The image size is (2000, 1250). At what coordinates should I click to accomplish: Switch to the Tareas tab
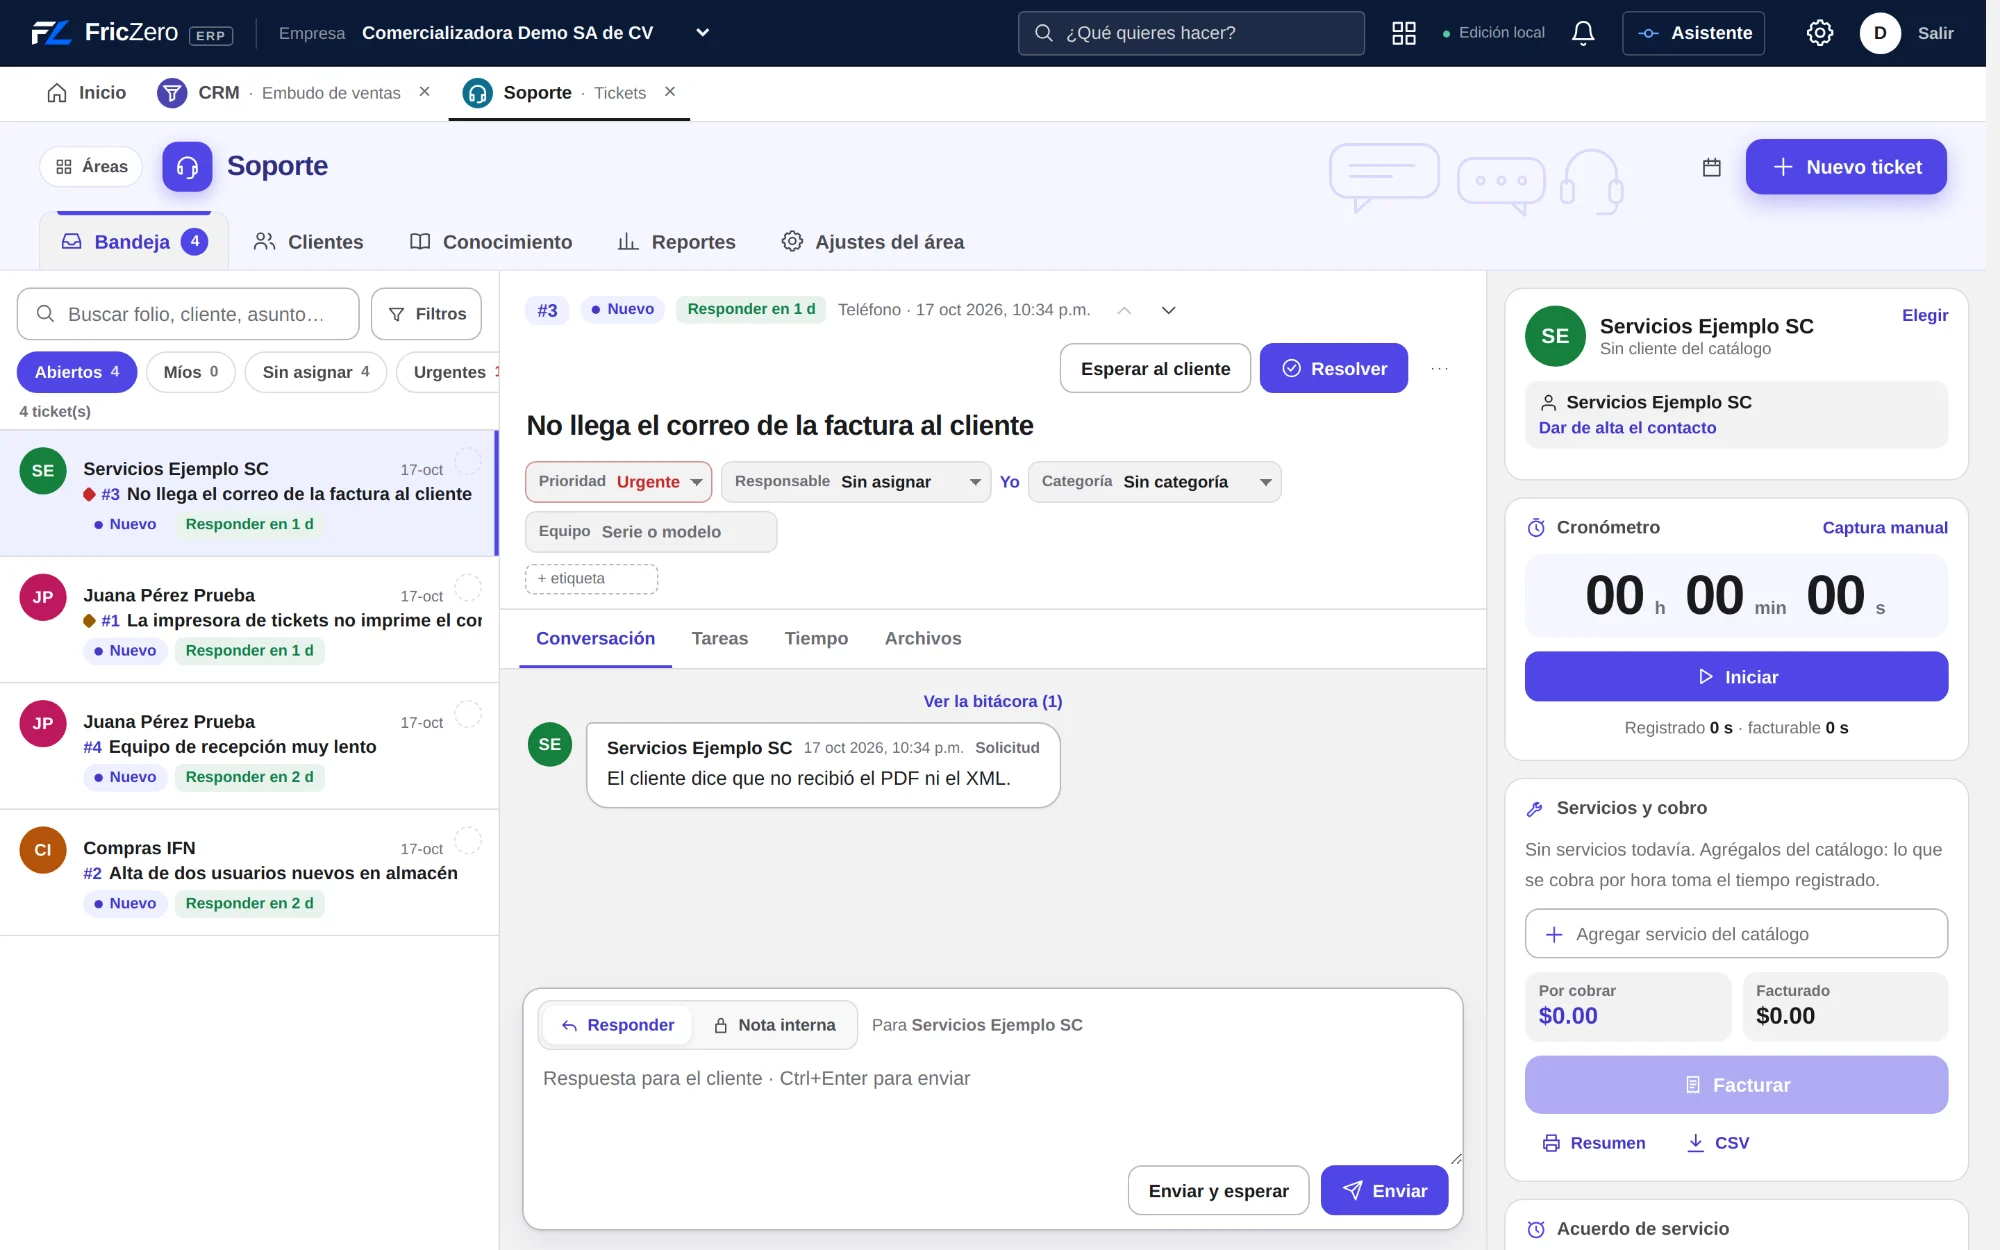[x=720, y=639]
